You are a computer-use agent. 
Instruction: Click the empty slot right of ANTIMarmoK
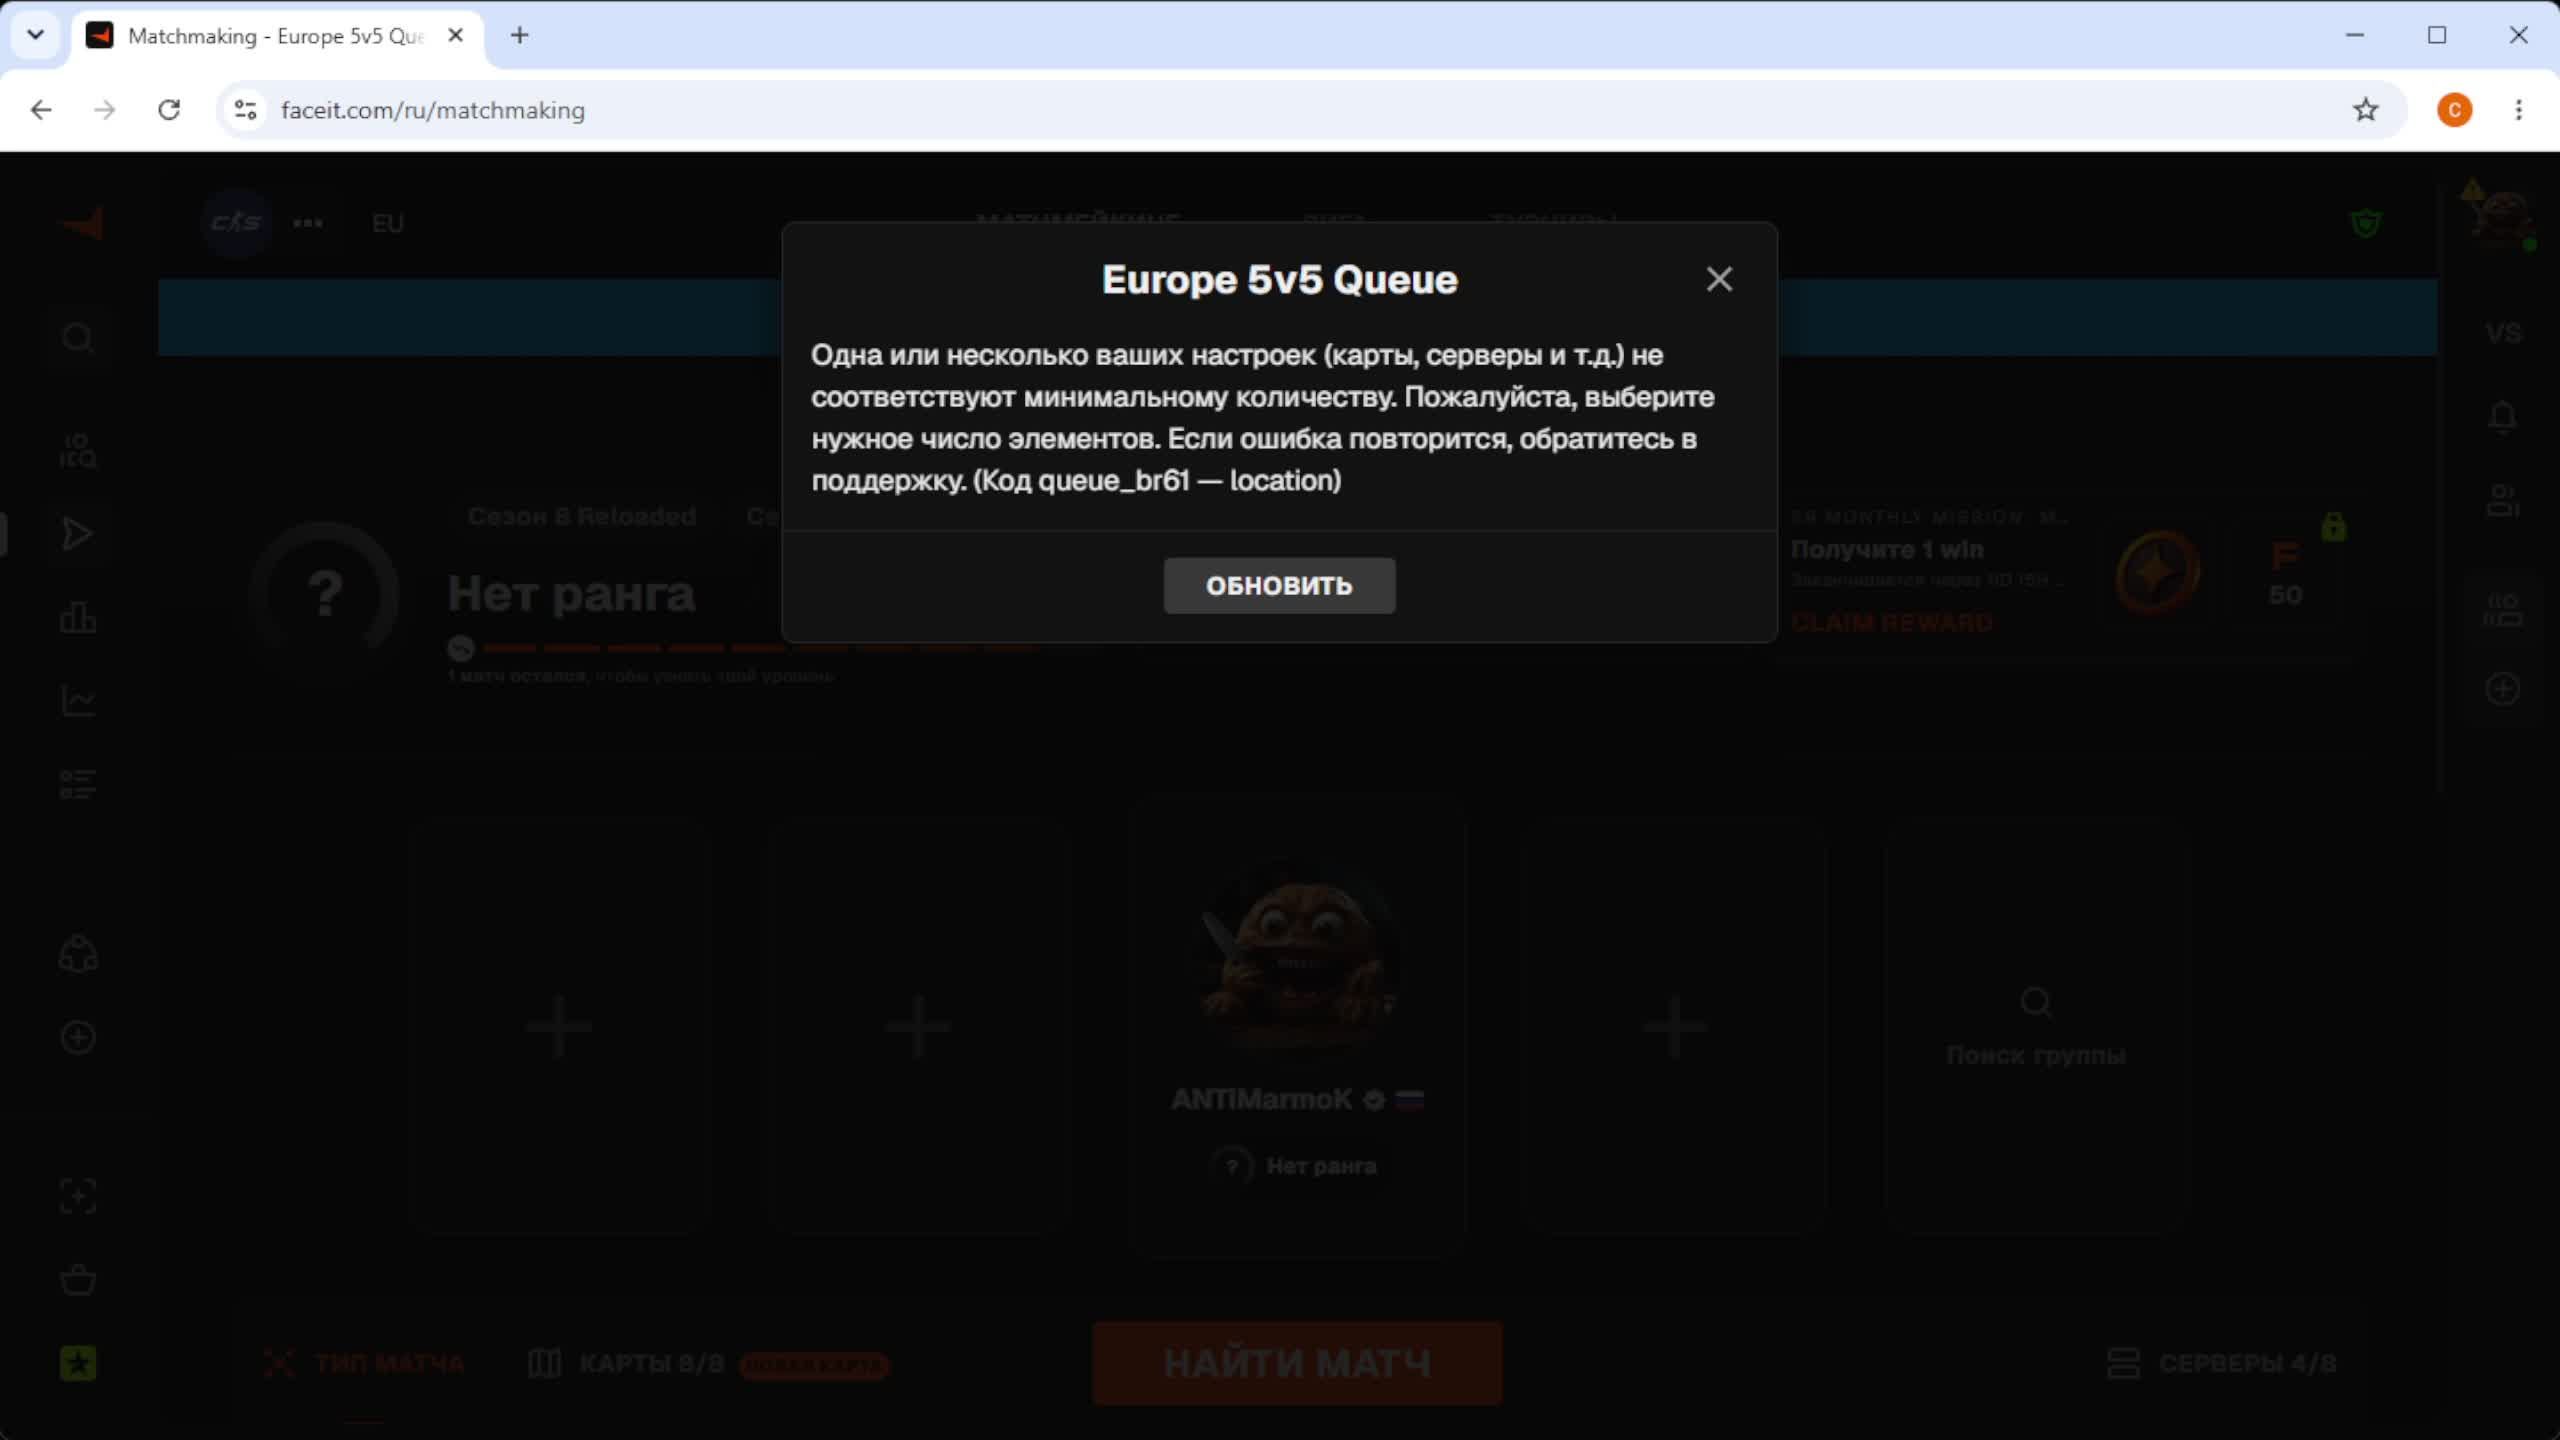point(1675,1026)
